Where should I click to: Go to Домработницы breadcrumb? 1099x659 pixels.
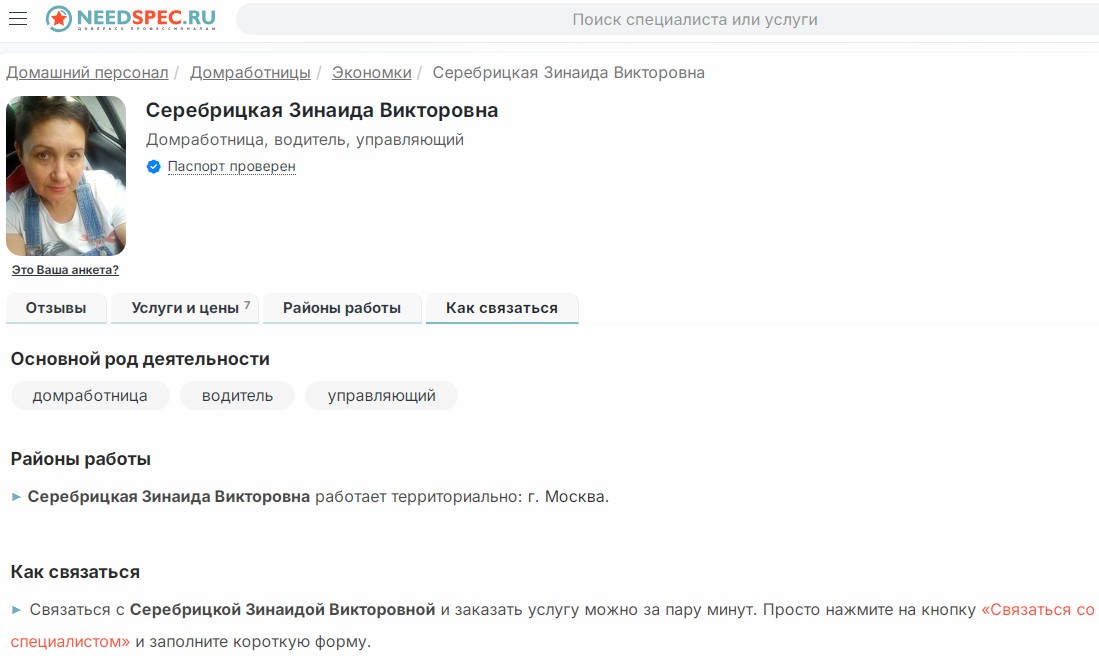click(x=250, y=73)
